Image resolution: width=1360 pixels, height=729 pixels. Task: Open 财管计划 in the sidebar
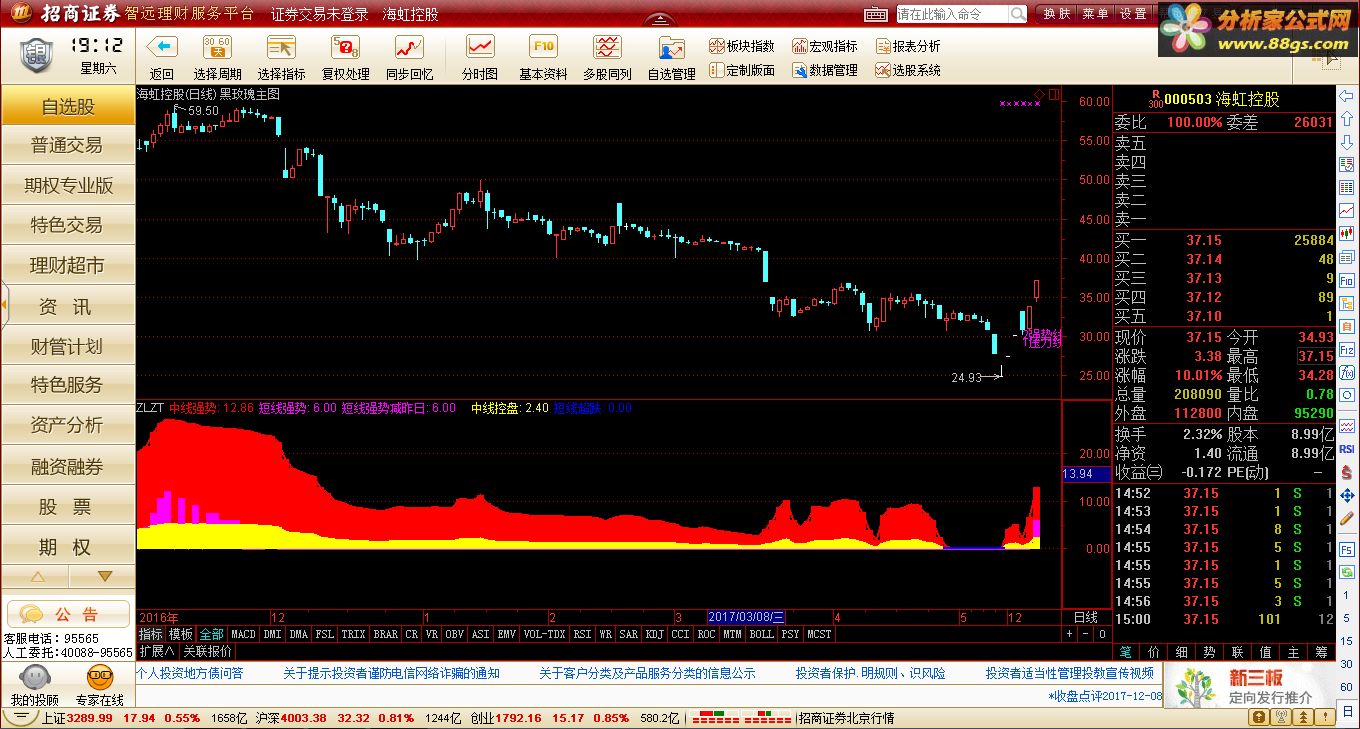pos(67,346)
